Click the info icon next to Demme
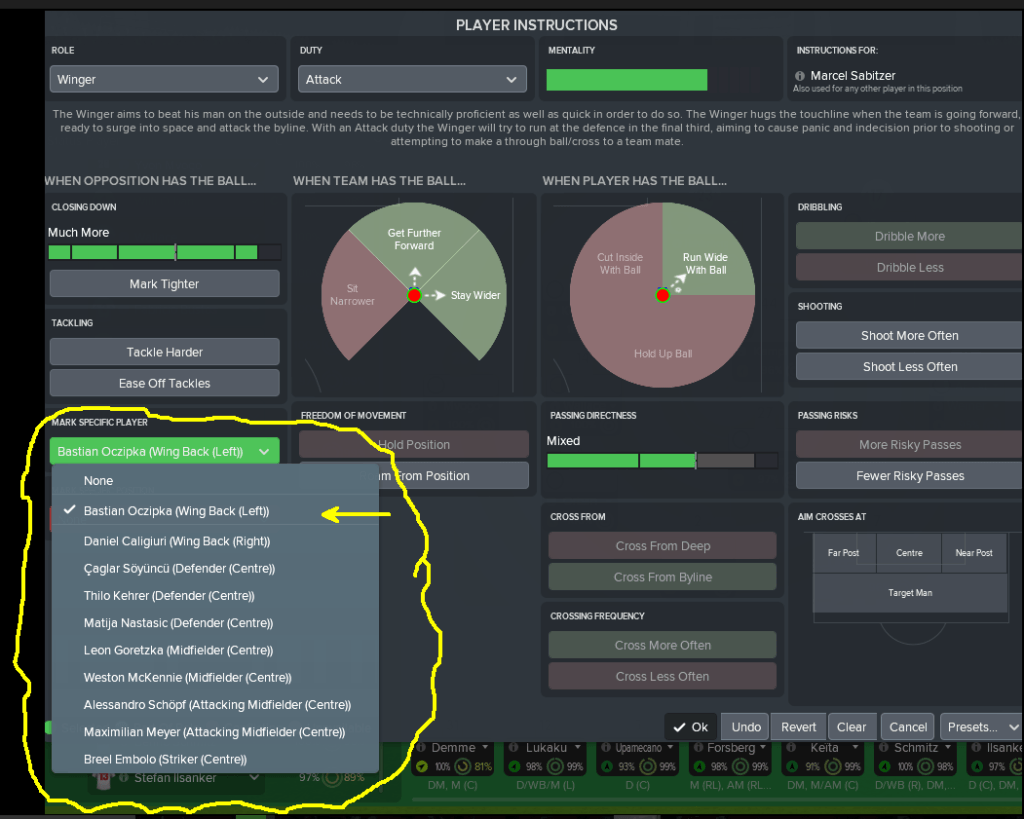The width and height of the screenshot is (1024, 819). [x=421, y=748]
